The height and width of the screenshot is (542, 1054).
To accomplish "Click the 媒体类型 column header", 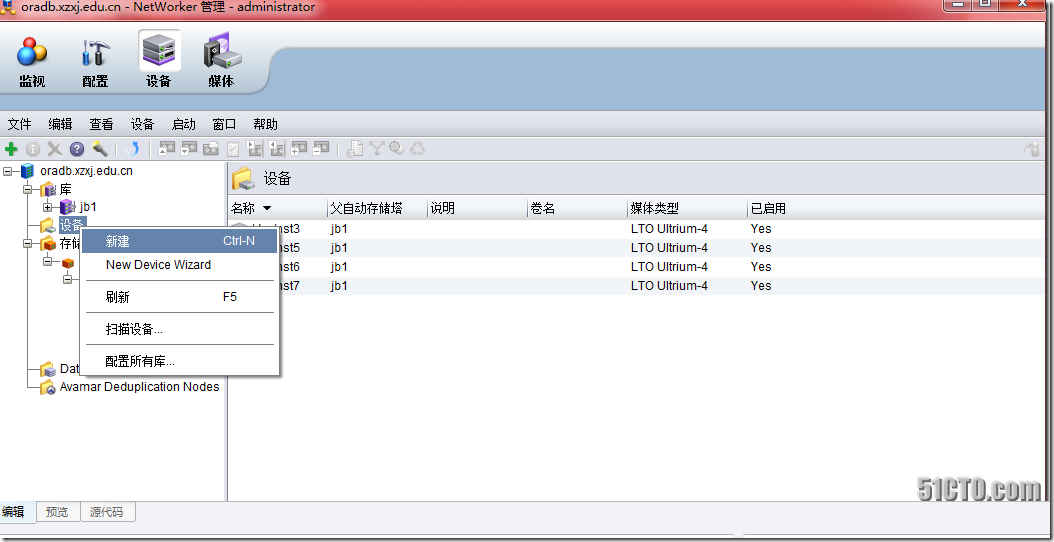I will pos(688,208).
